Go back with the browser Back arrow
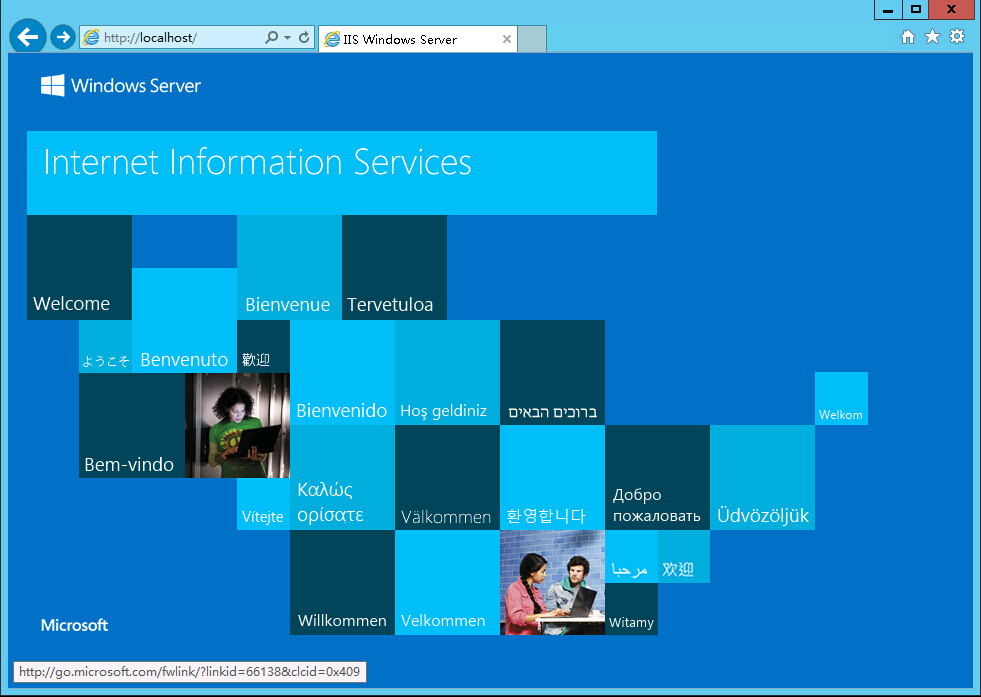Image resolution: width=981 pixels, height=697 pixels. coord(28,37)
